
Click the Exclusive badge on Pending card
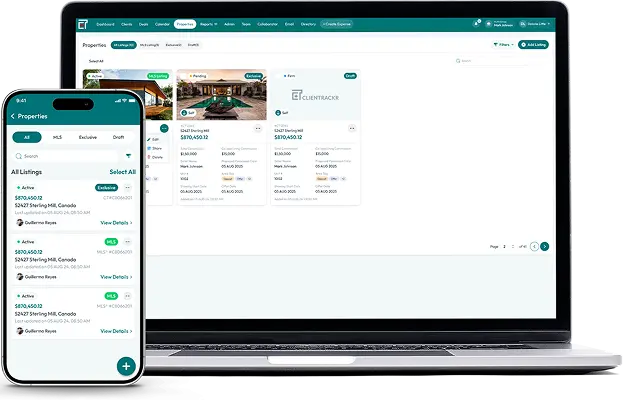click(x=253, y=76)
